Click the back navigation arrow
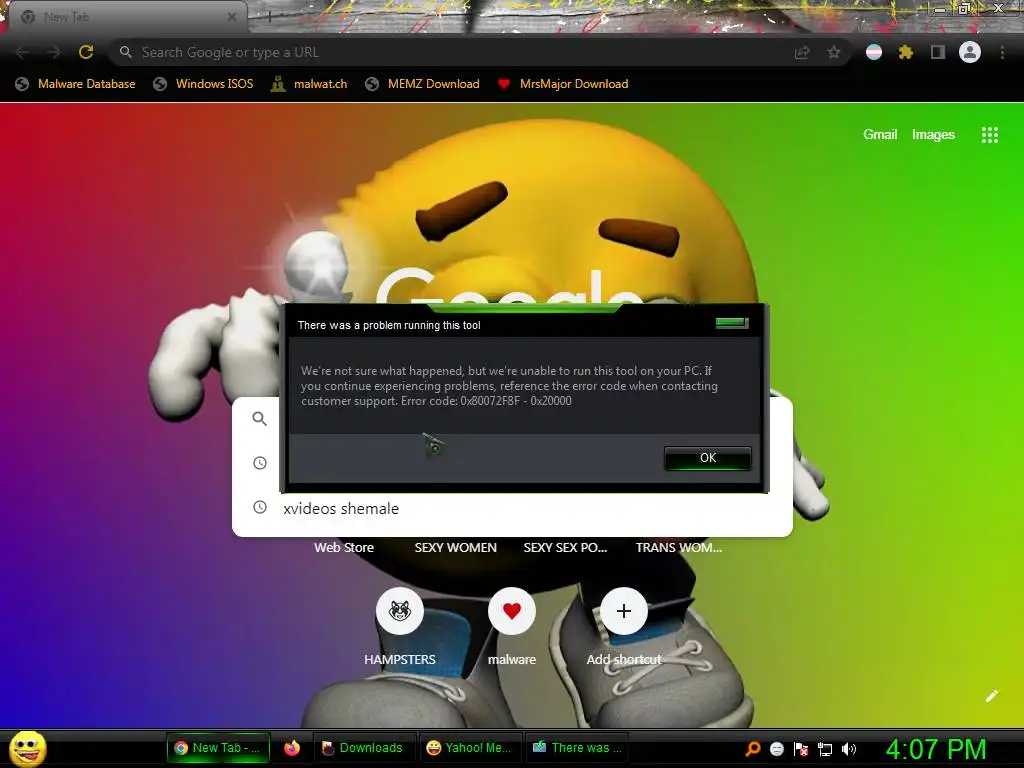Image resolution: width=1024 pixels, height=768 pixels. click(x=22, y=52)
